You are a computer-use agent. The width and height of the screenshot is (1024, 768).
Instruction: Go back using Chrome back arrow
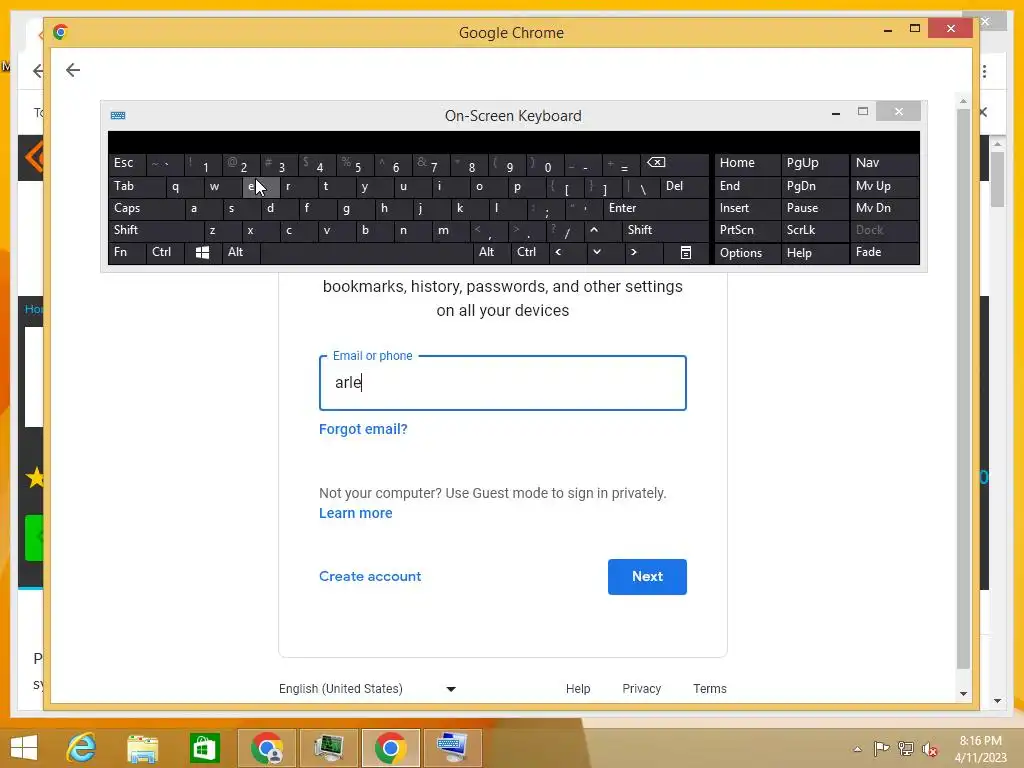pyautogui.click(x=73, y=70)
